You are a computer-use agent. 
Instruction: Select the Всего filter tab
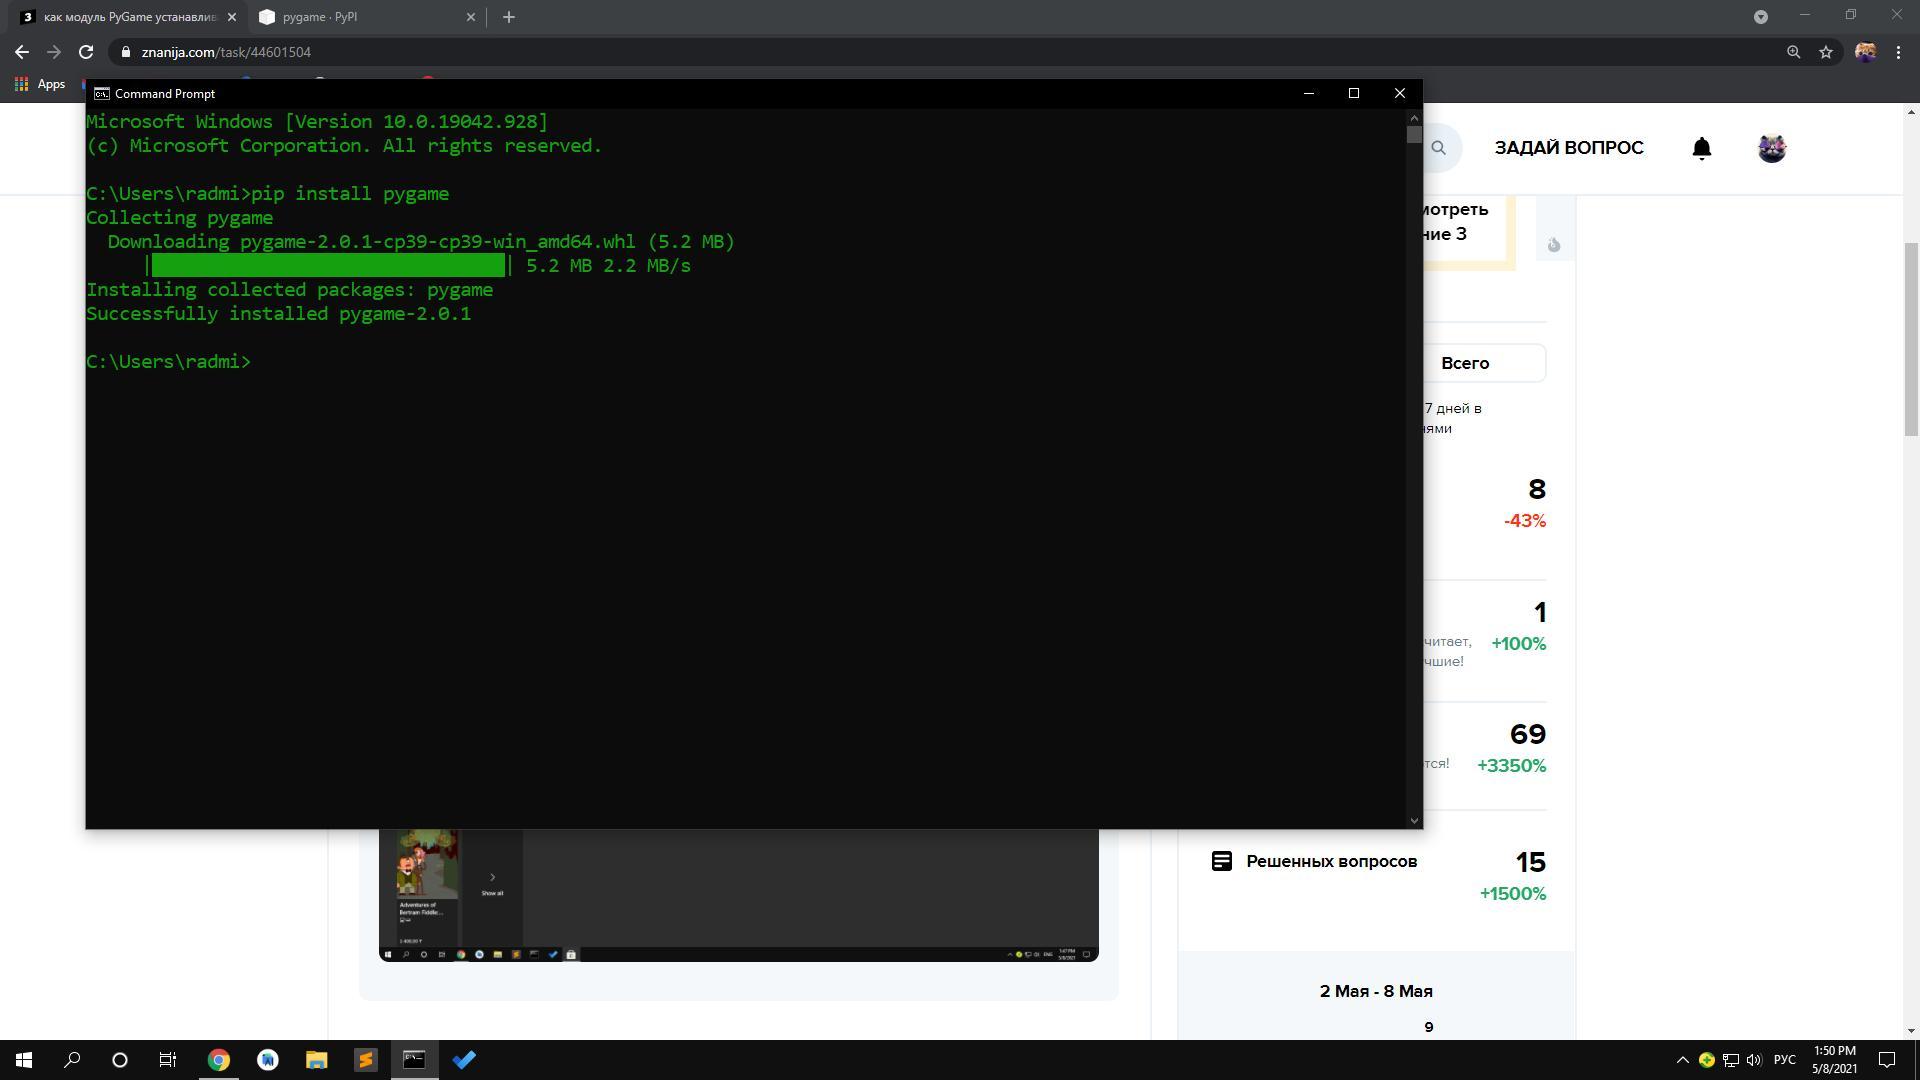coord(1465,363)
